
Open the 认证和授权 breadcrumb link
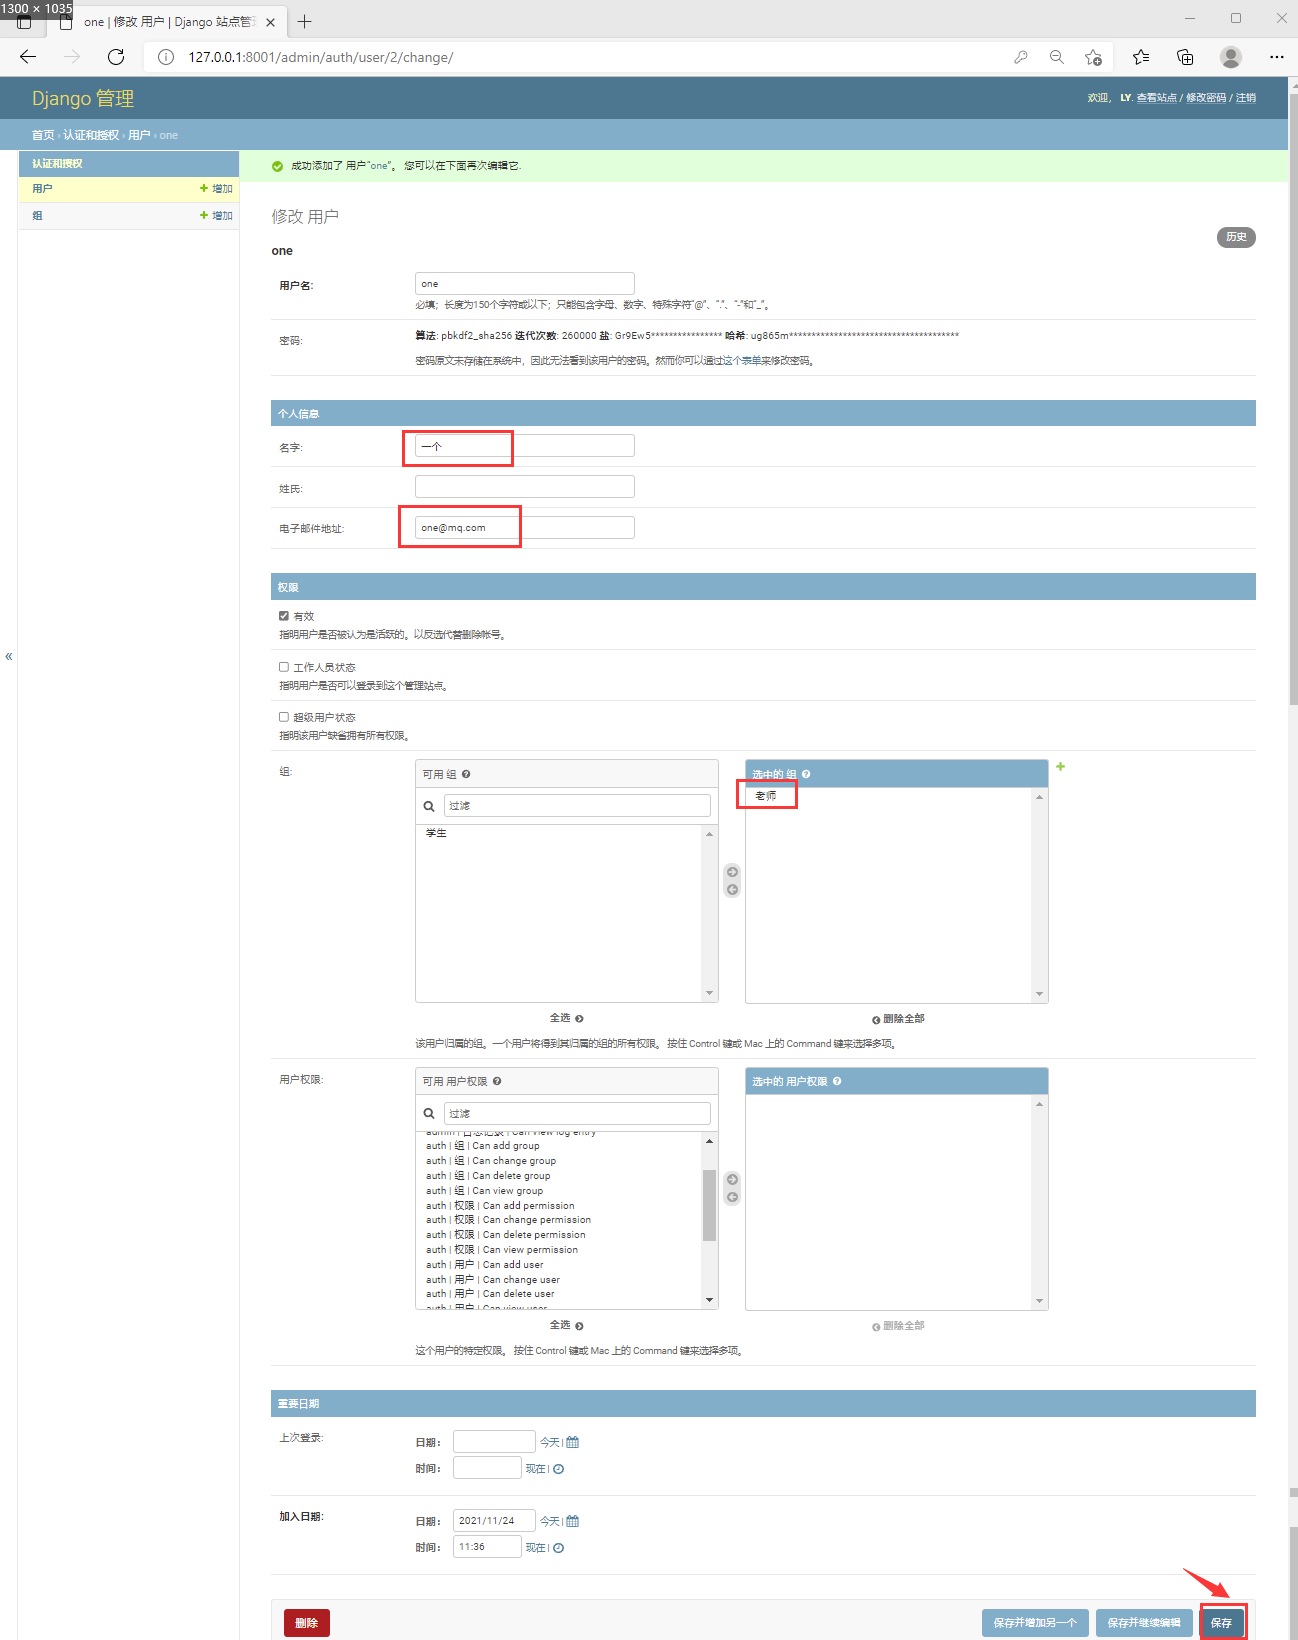point(91,135)
